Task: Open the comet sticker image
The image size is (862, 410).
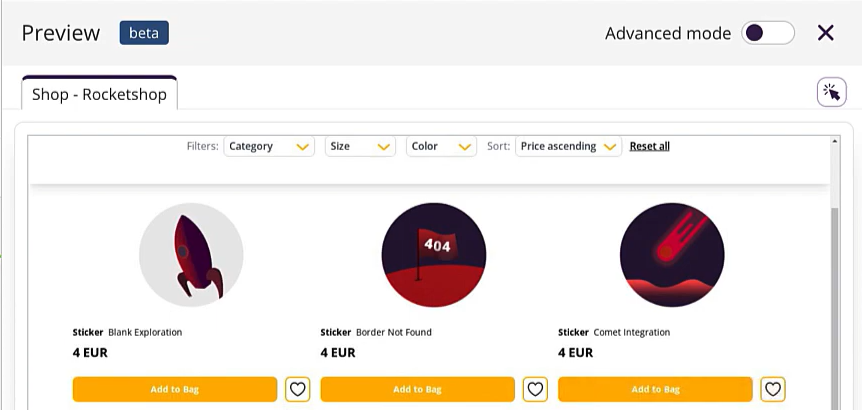Action: 672,255
